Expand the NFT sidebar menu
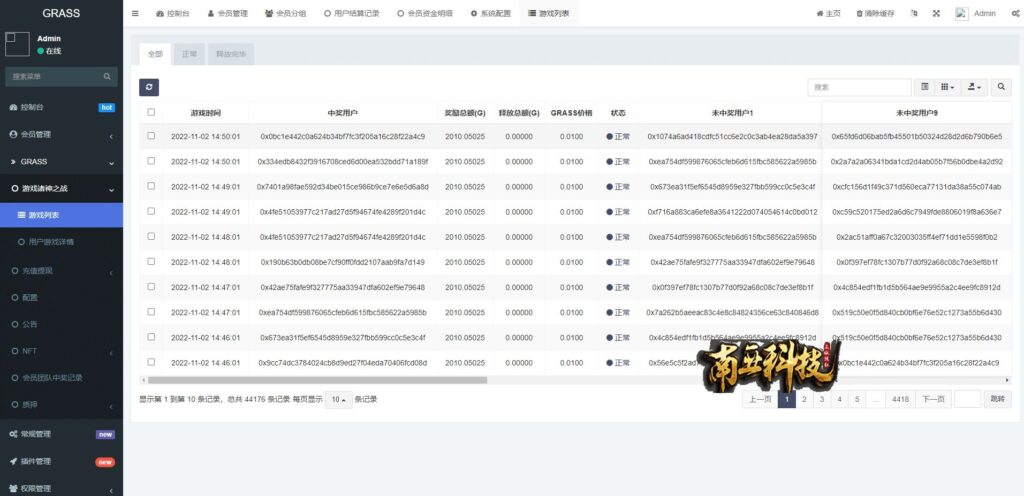This screenshot has width=1024, height=496. [61, 351]
